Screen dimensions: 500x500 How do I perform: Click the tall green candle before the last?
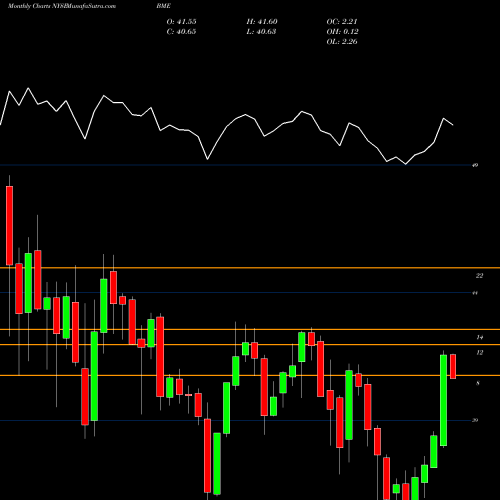443,400
